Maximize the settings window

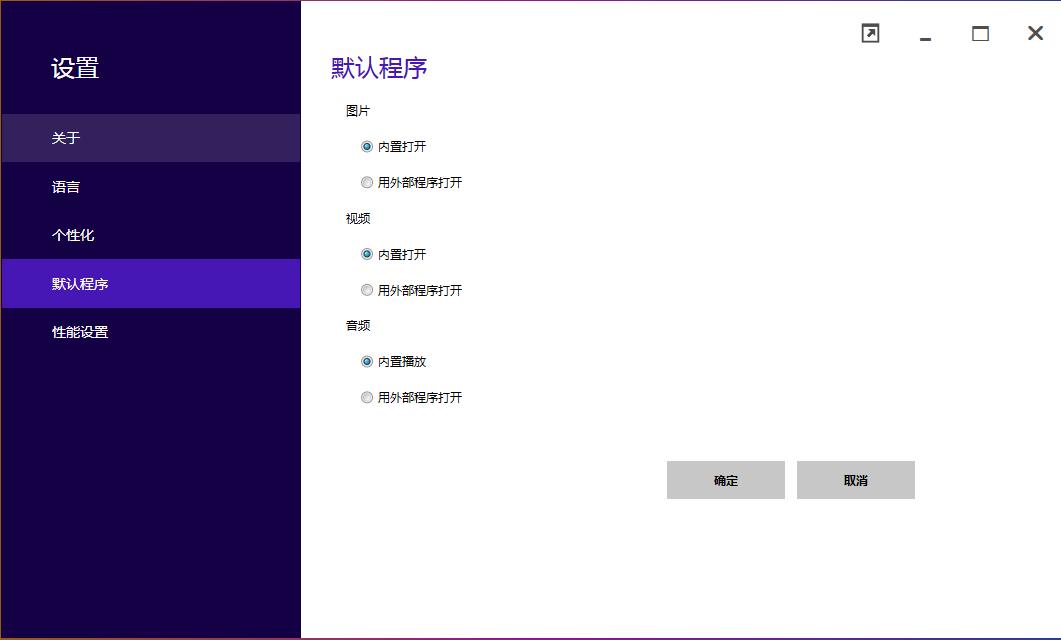tap(980, 33)
